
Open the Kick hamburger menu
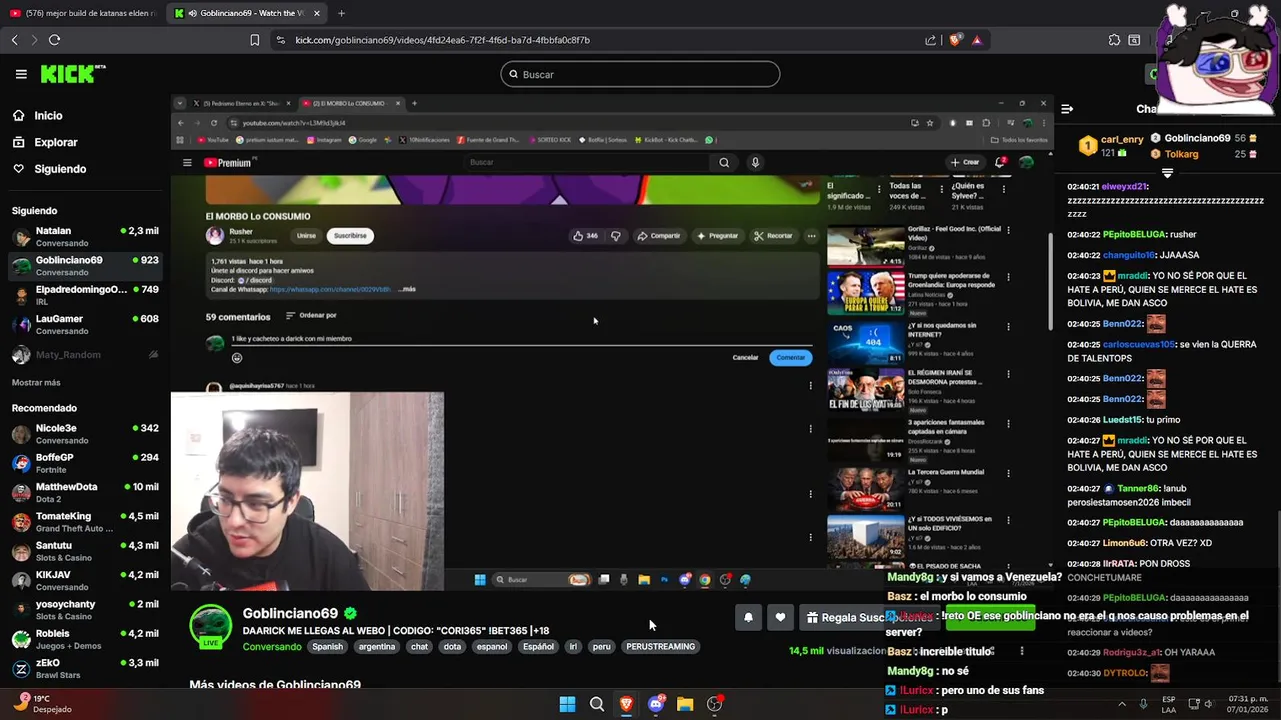pyautogui.click(x=21, y=74)
